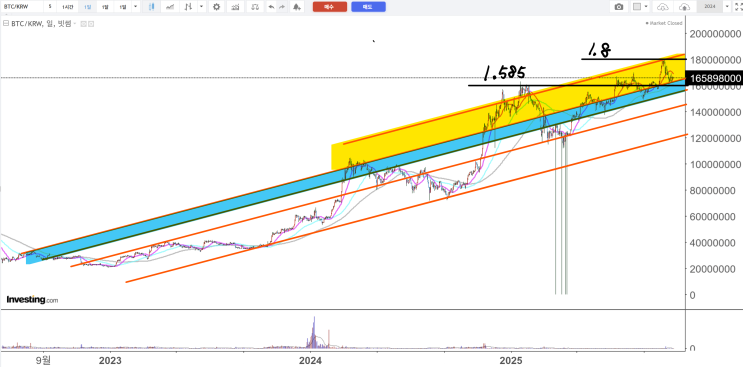Click price axis label 180000000
This screenshot has width=743, height=367.
(x=716, y=60)
